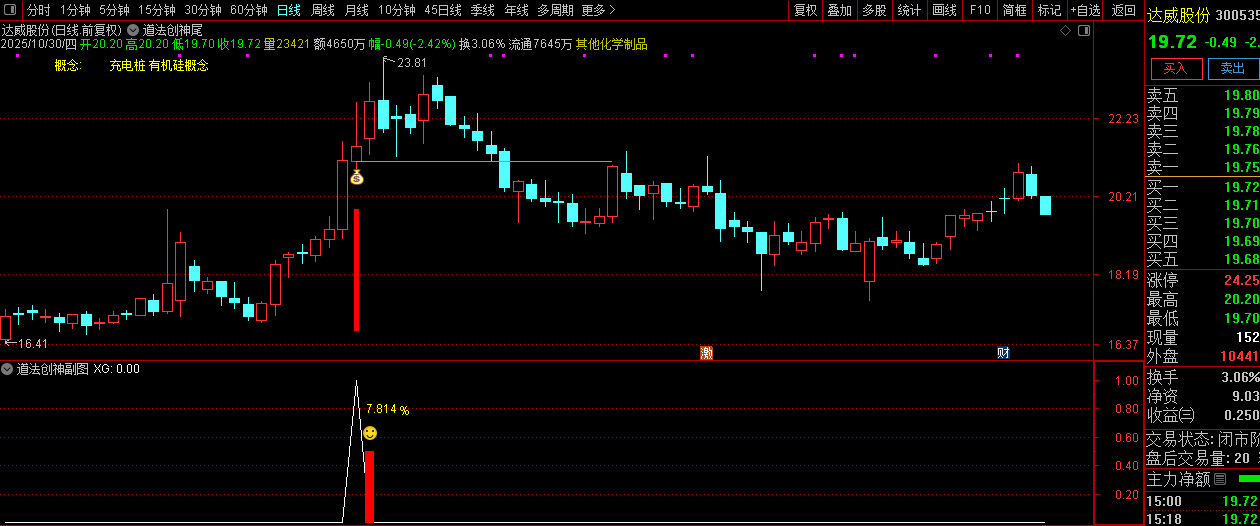Click the 叠加 overlay button
1260x526 pixels.
[x=839, y=10]
